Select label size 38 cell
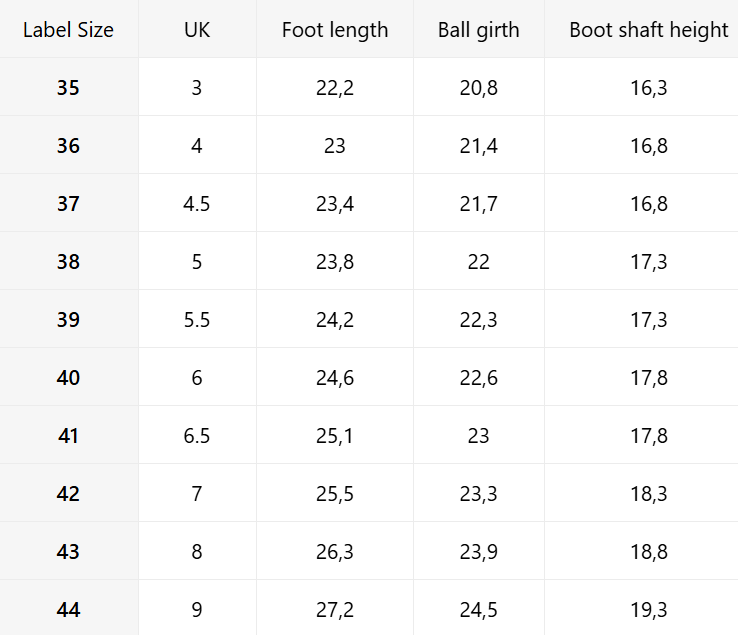 point(68,262)
